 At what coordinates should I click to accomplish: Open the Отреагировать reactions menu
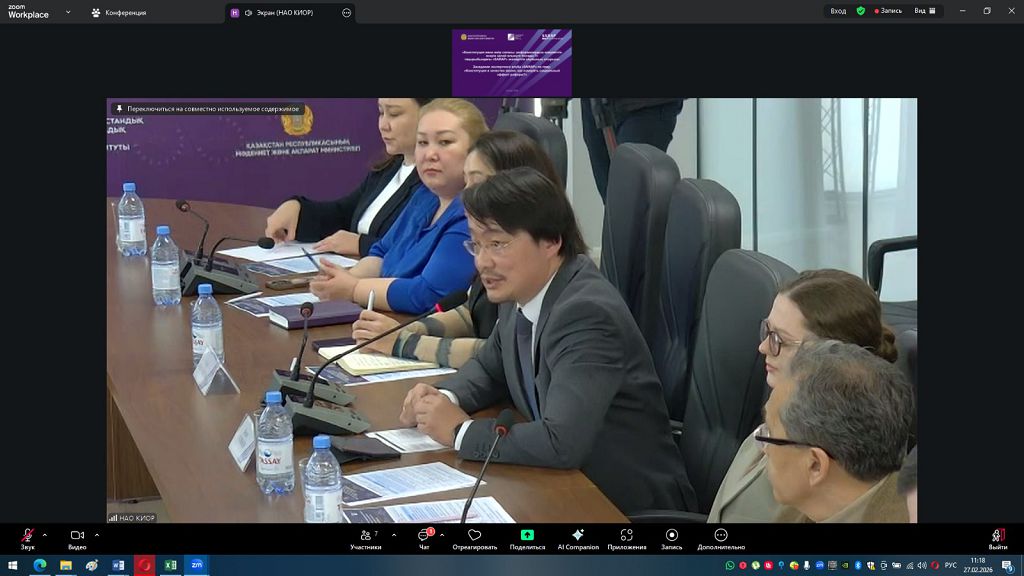pyautogui.click(x=474, y=537)
